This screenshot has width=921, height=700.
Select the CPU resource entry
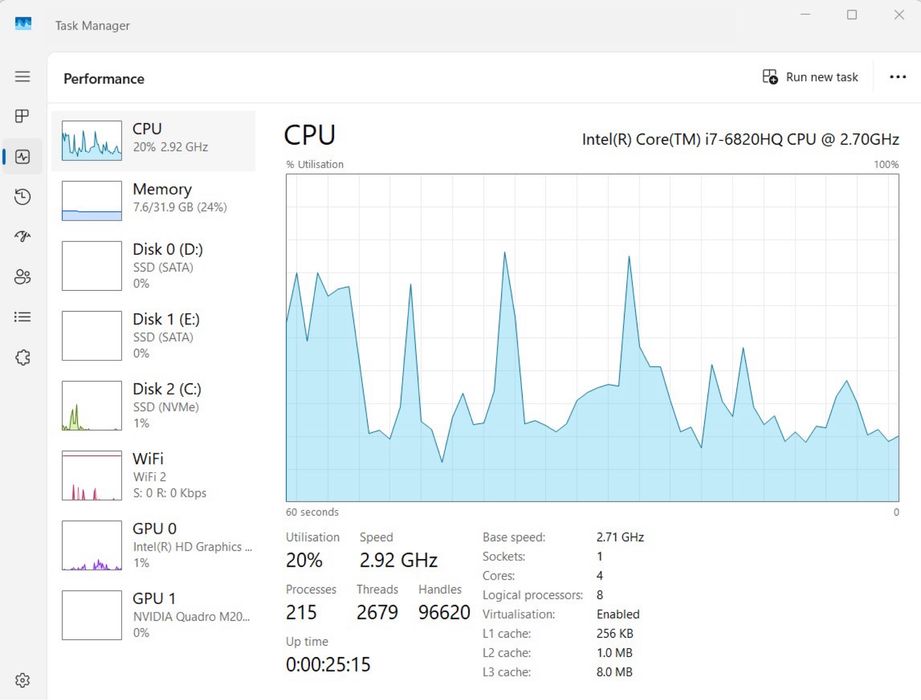154,141
